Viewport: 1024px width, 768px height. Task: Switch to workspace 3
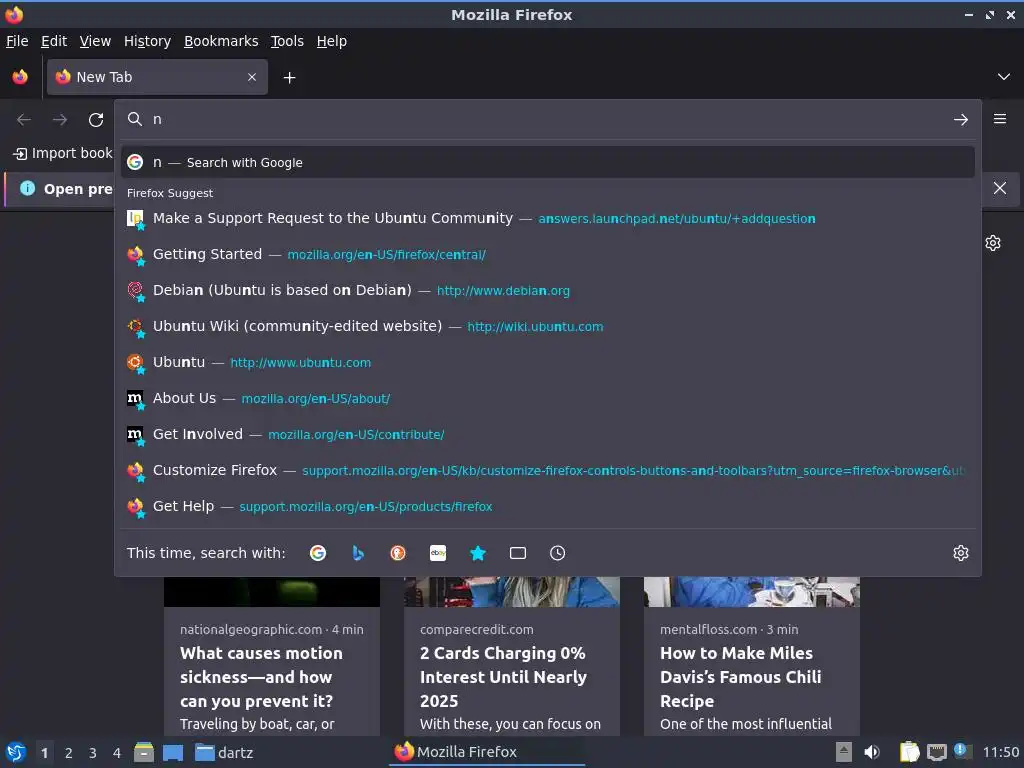pos(93,753)
